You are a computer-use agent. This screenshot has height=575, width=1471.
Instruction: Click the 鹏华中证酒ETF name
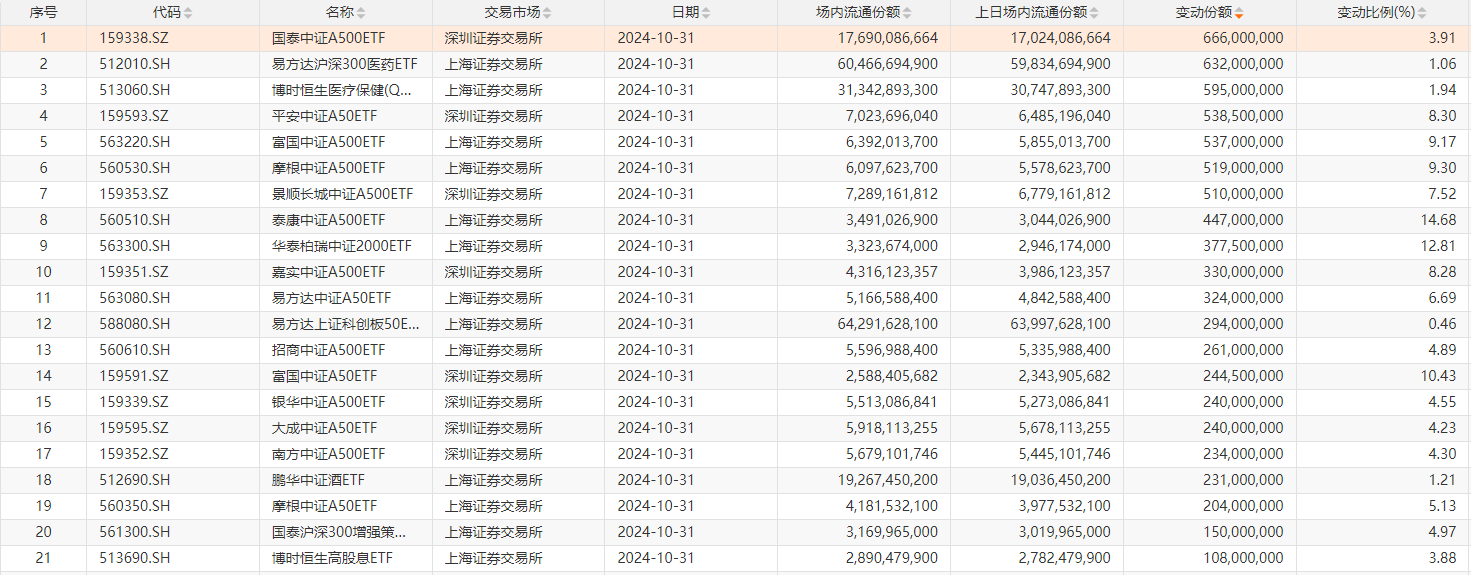click(316, 480)
